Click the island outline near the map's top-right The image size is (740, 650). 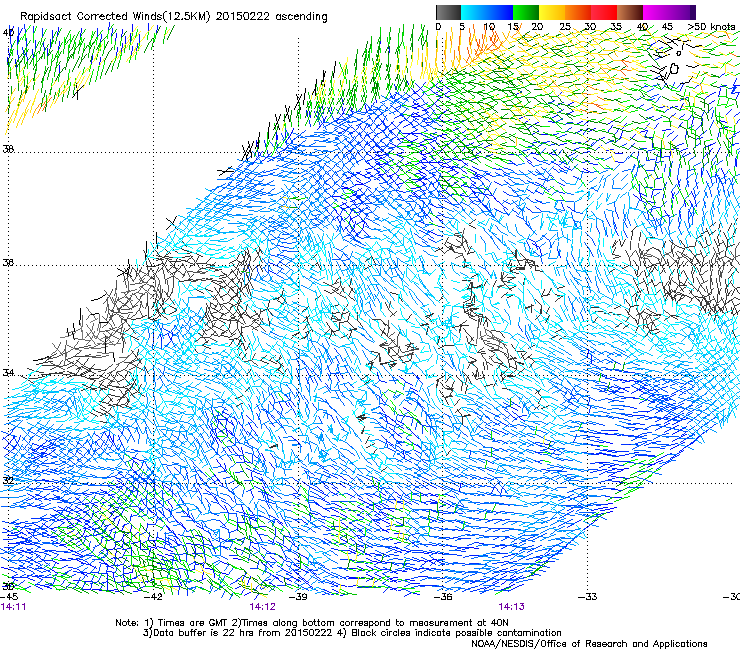pos(673,69)
